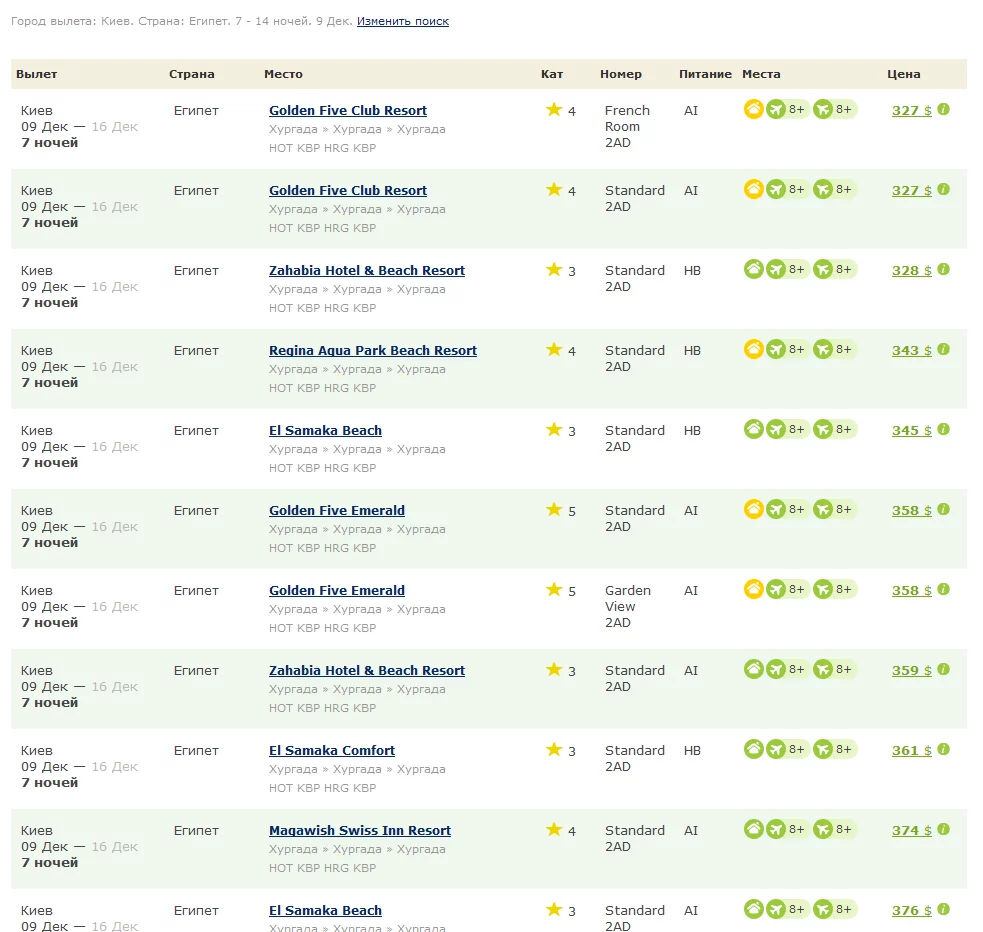Screen dimensions: 983x932
Task: Click the 361 $ price link
Action: (x=911, y=751)
